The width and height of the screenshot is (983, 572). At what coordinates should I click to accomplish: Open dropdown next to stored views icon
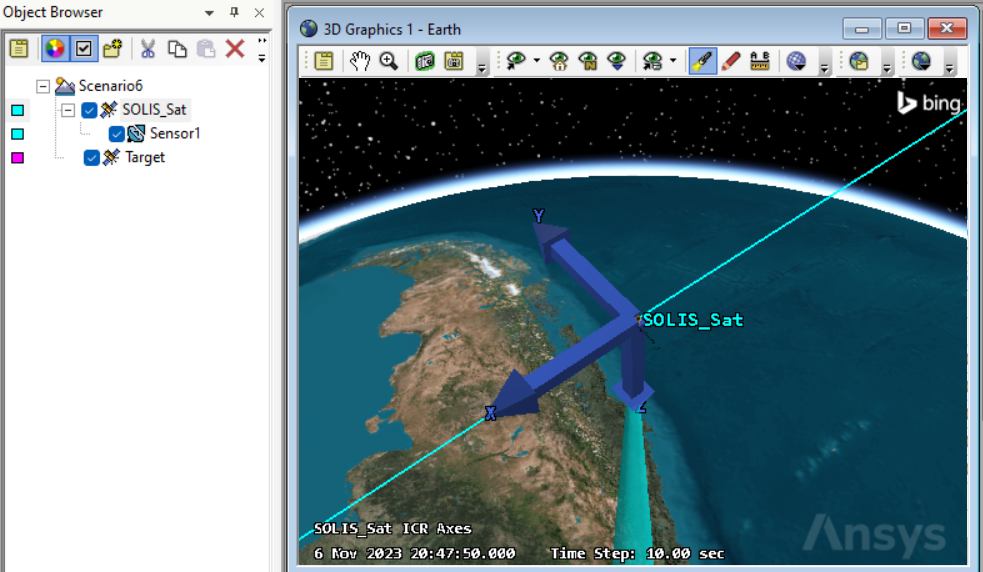[673, 61]
